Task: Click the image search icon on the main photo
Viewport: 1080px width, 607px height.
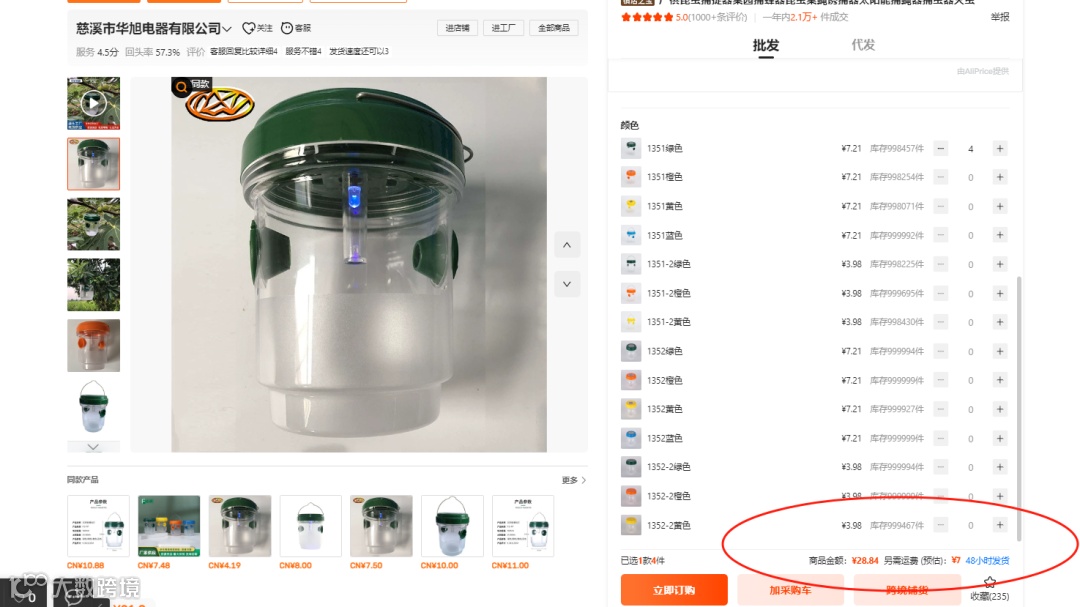Action: coord(181,87)
